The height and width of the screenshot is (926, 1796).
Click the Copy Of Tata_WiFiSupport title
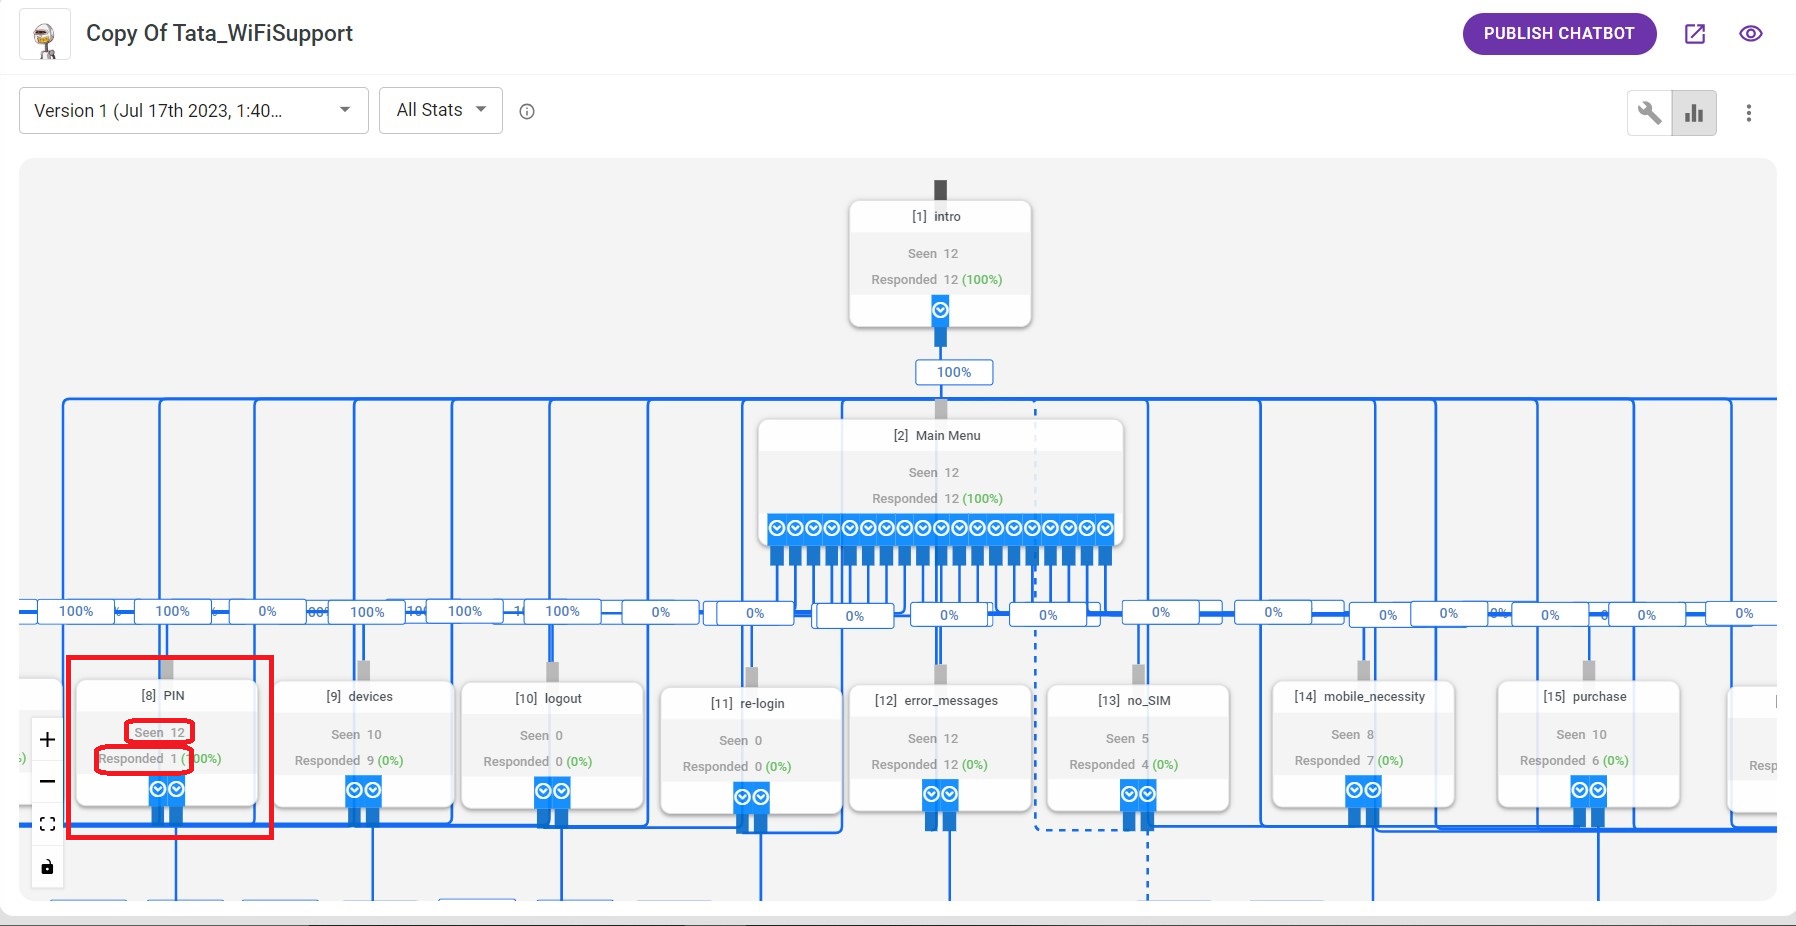coord(219,34)
